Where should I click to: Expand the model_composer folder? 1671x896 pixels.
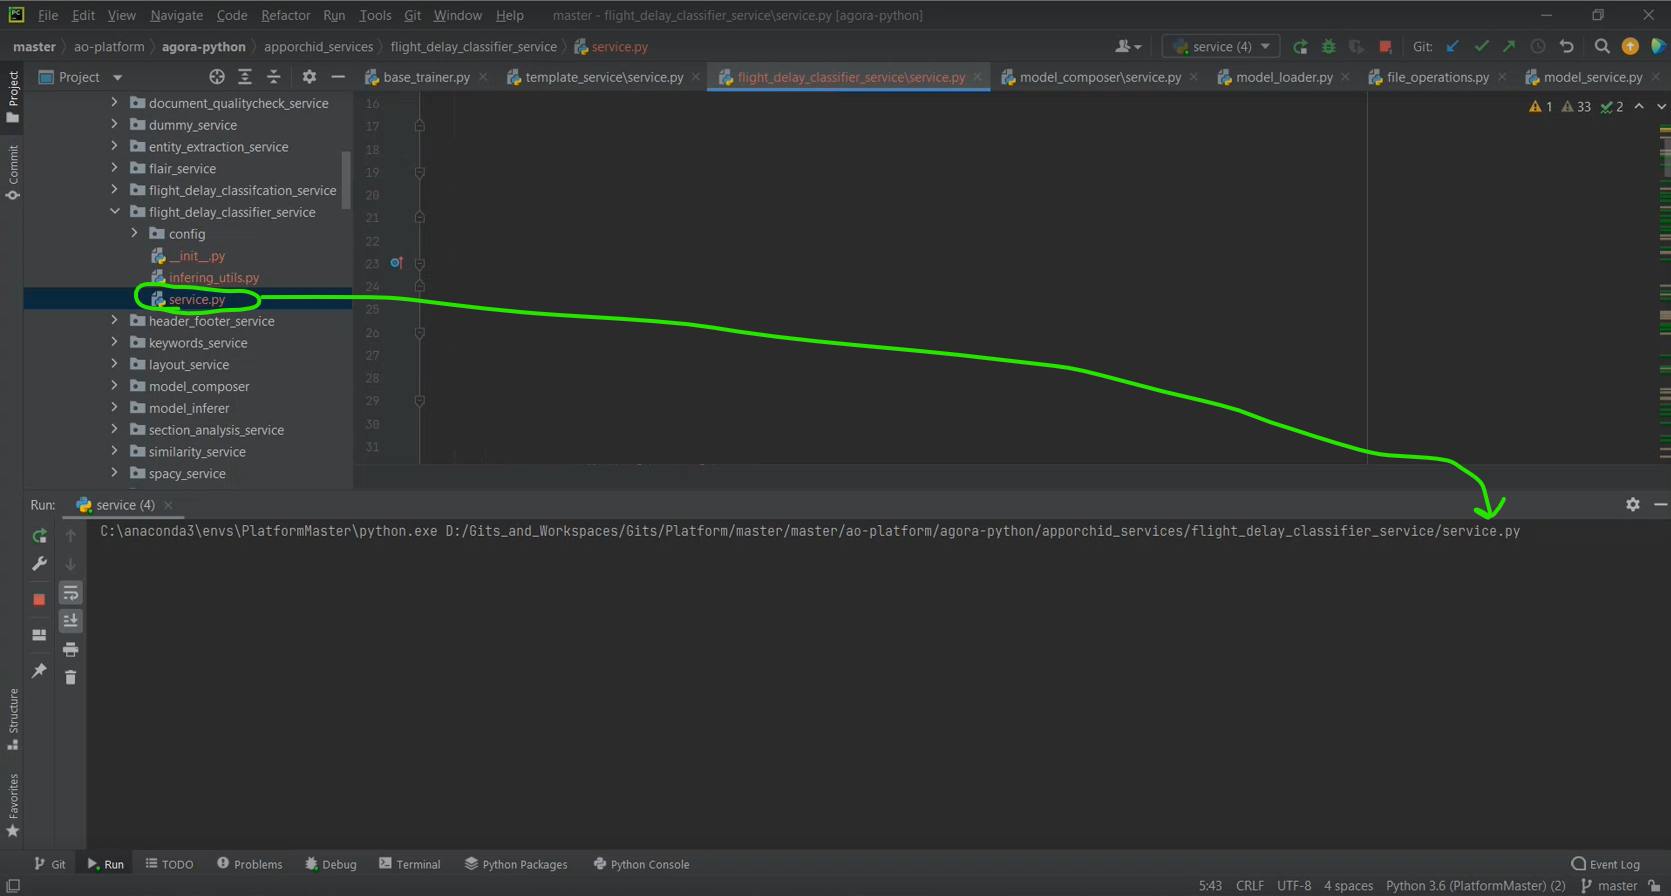pyautogui.click(x=114, y=386)
